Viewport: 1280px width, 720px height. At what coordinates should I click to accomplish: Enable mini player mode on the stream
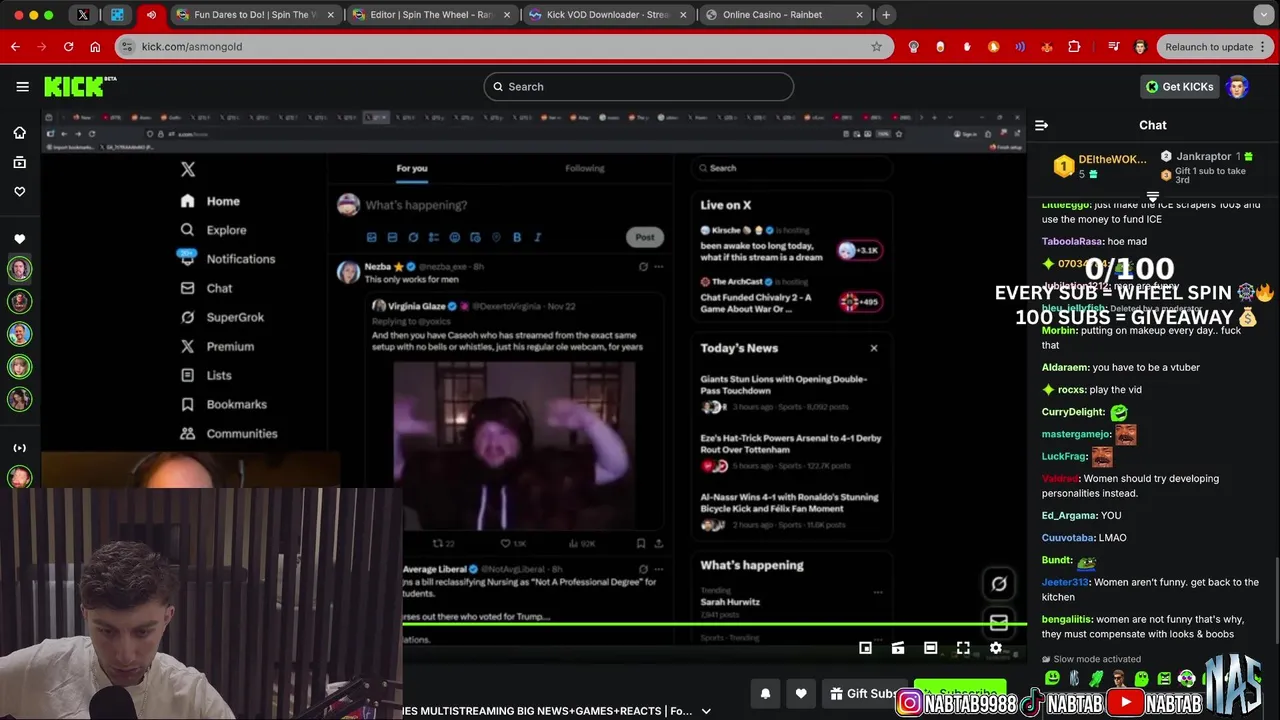(866, 648)
